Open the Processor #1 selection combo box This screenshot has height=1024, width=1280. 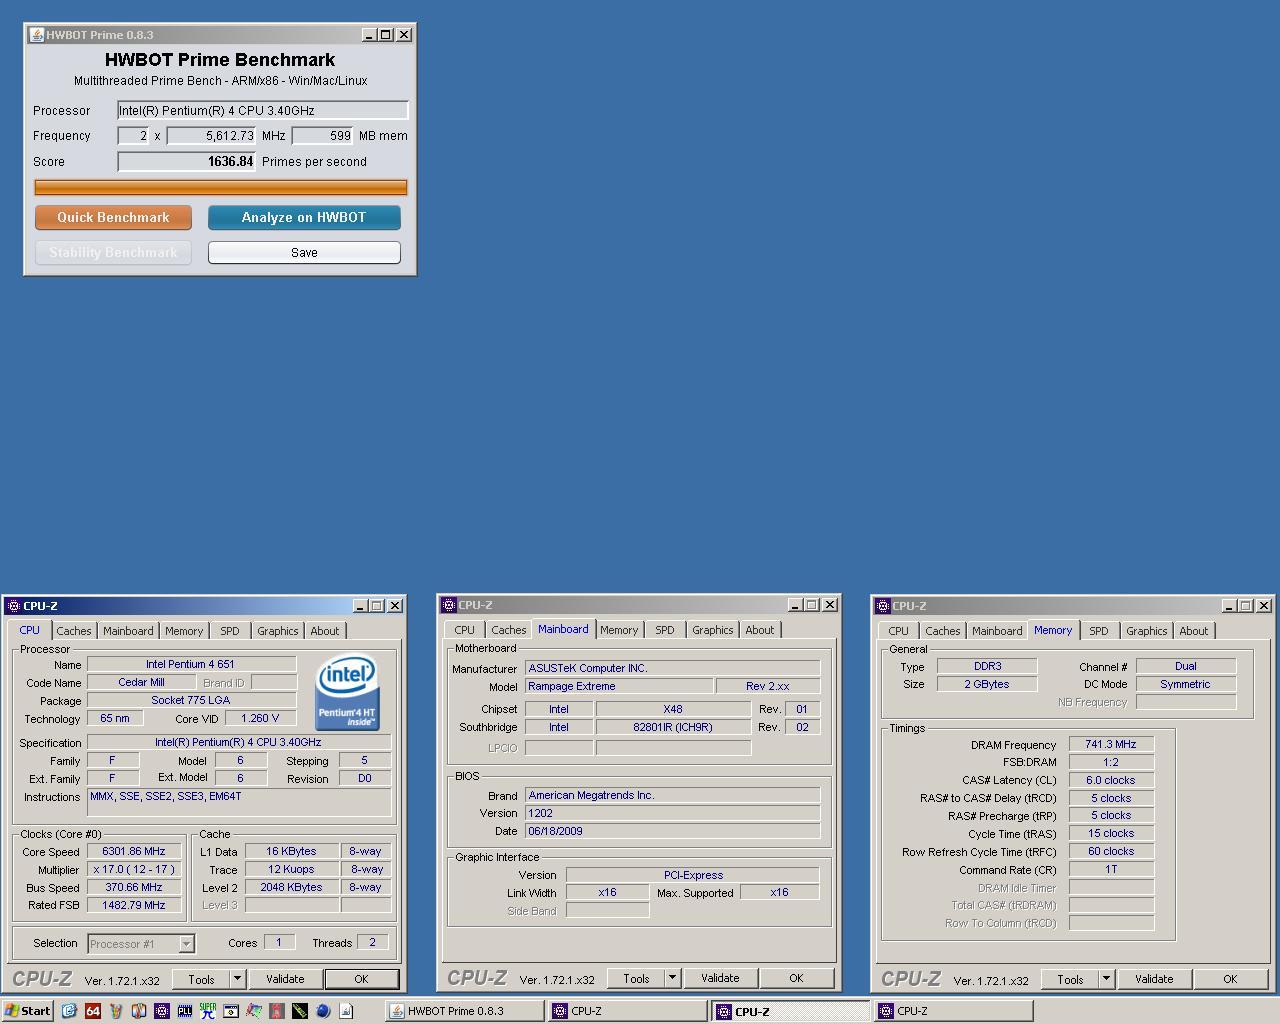[x=141, y=943]
